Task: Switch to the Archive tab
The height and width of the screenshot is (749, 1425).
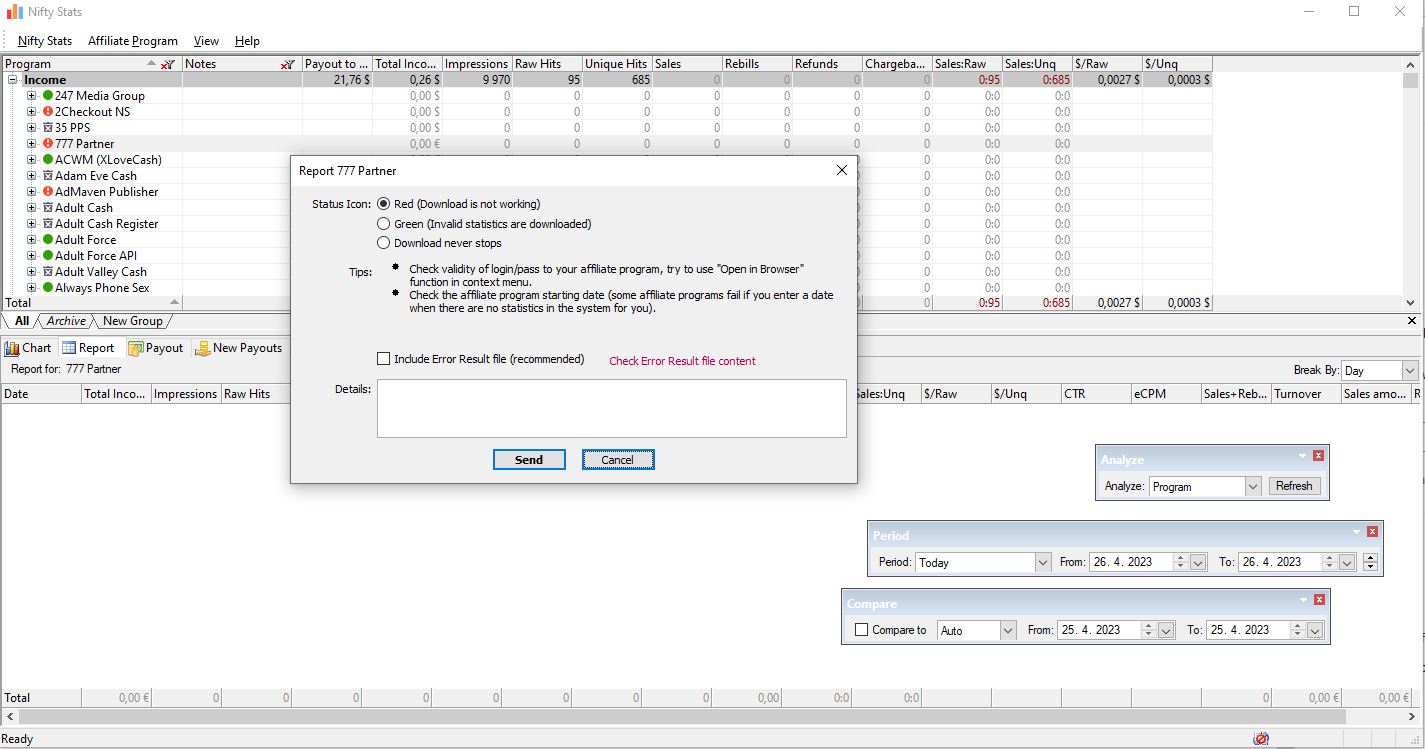Action: pos(64,321)
